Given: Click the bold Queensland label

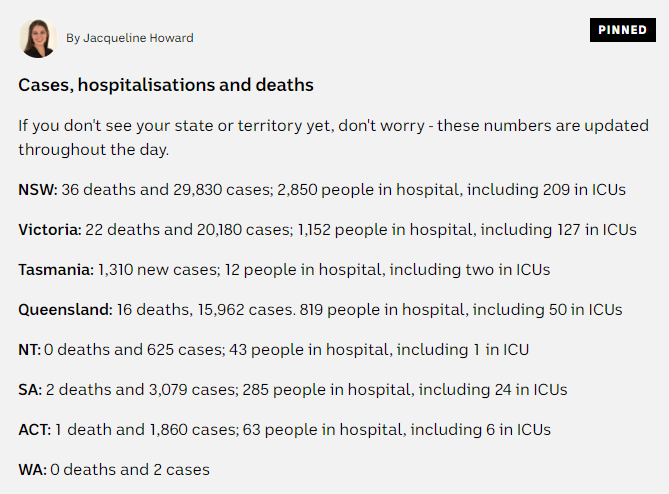Looking at the screenshot, I should point(65,309).
